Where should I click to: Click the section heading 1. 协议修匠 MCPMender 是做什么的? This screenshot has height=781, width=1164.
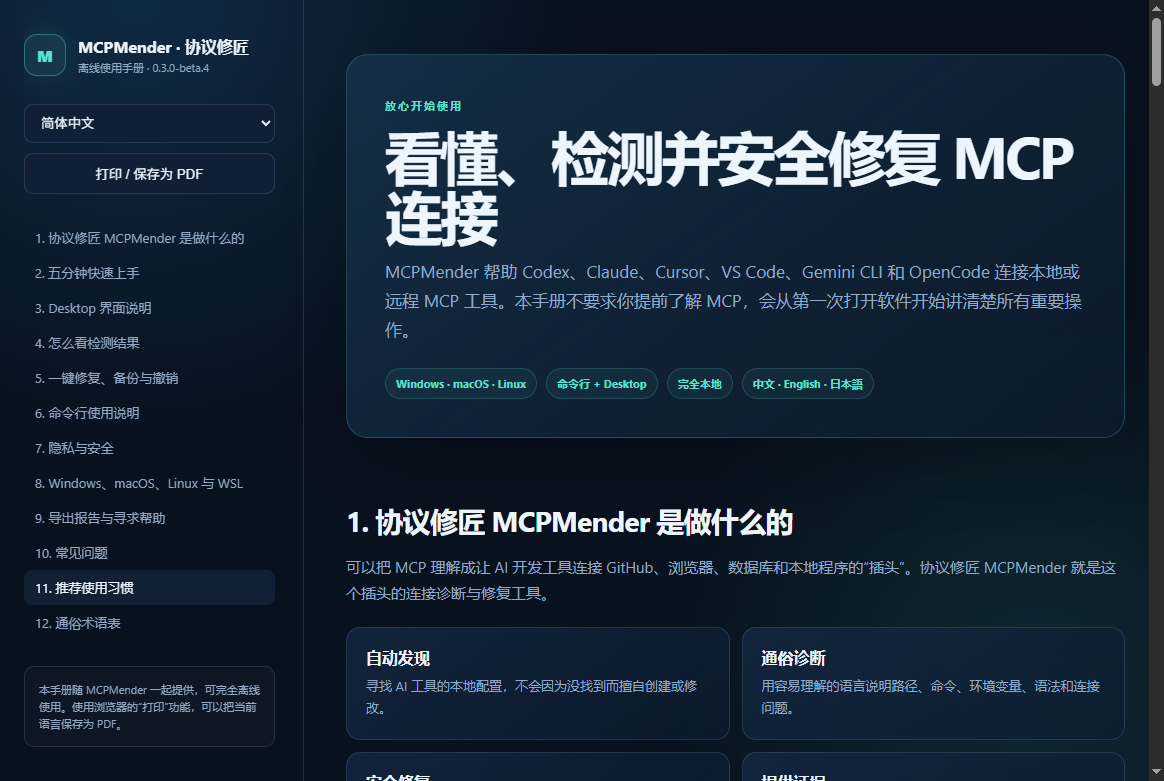(569, 523)
